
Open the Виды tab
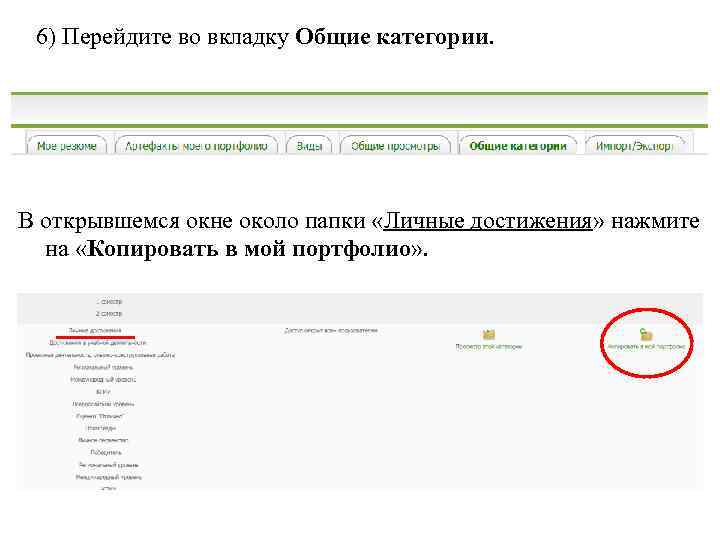309,146
